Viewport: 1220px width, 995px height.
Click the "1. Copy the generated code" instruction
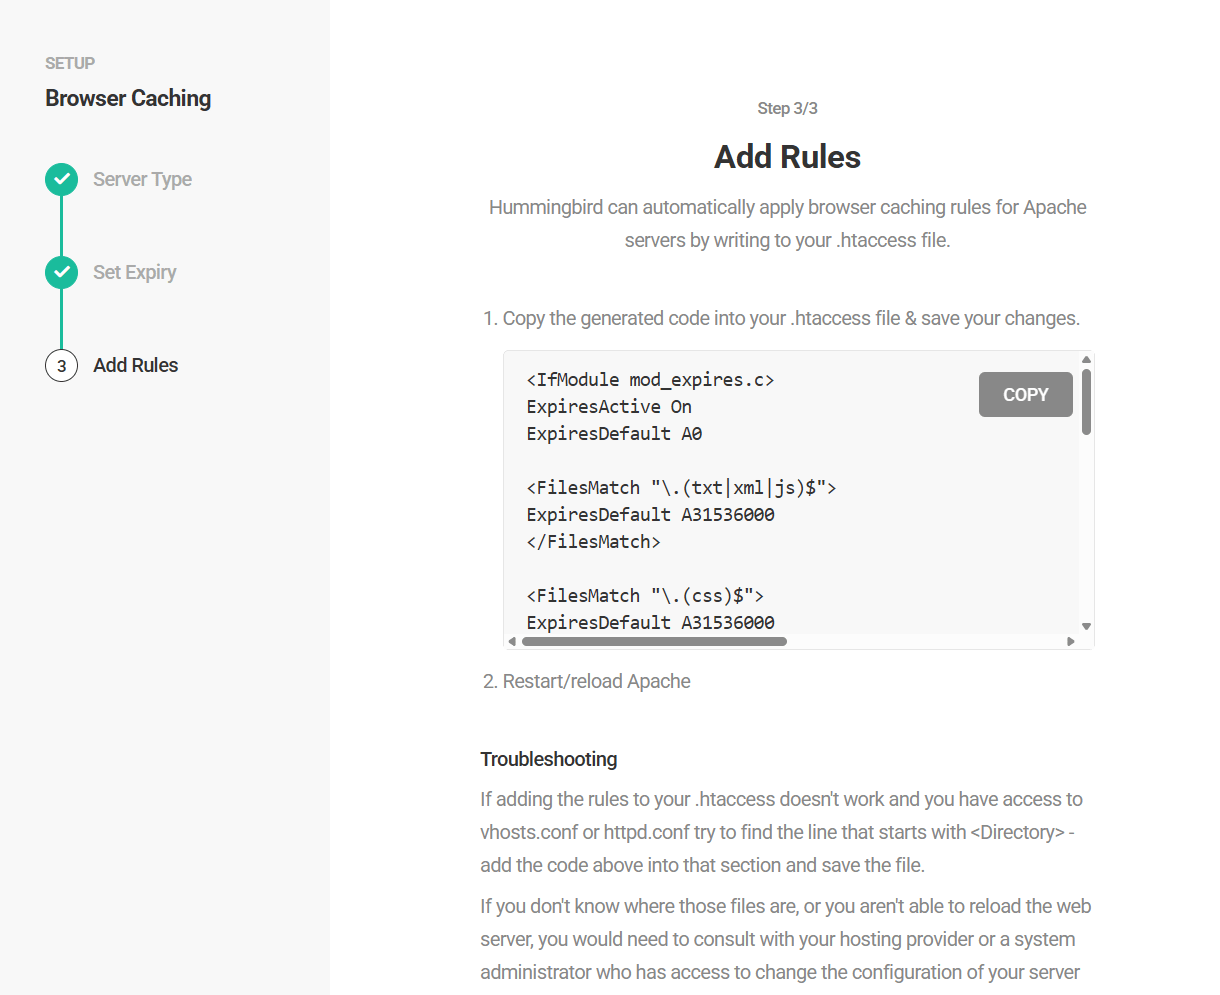(x=781, y=318)
